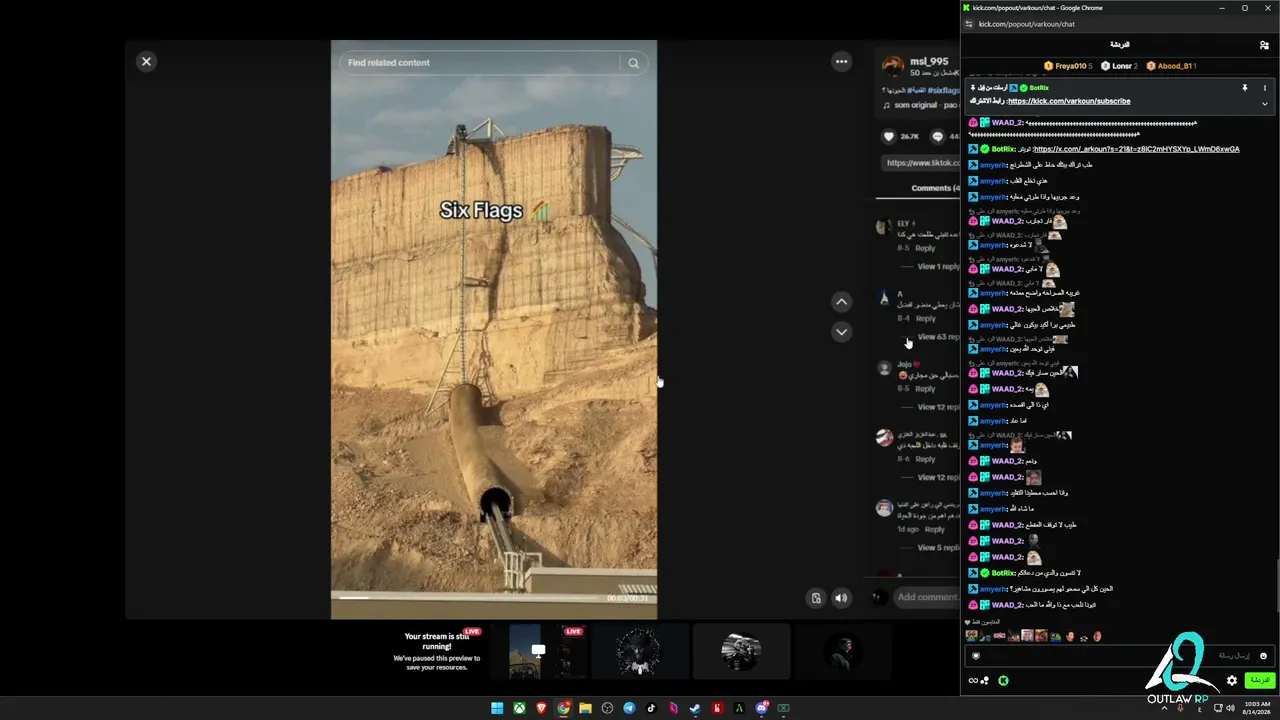Open TikTok from the taskbar
1280x720 pixels.
click(651, 708)
